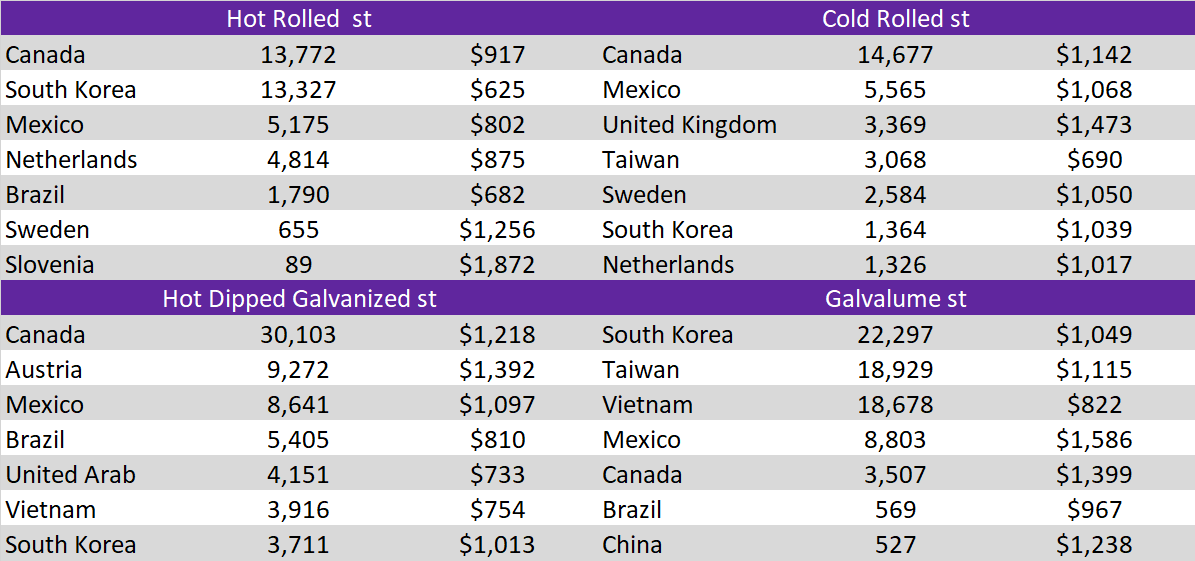Viewport: 1195px width, 561px height.
Task: Select the Cold Rolled st header
Action: point(895,19)
